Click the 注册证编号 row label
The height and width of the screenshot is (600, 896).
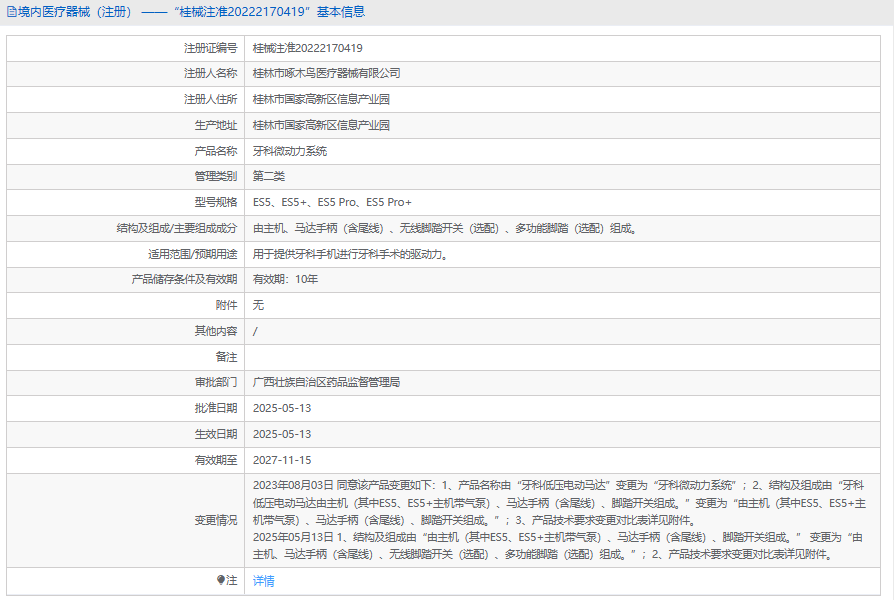(x=210, y=48)
